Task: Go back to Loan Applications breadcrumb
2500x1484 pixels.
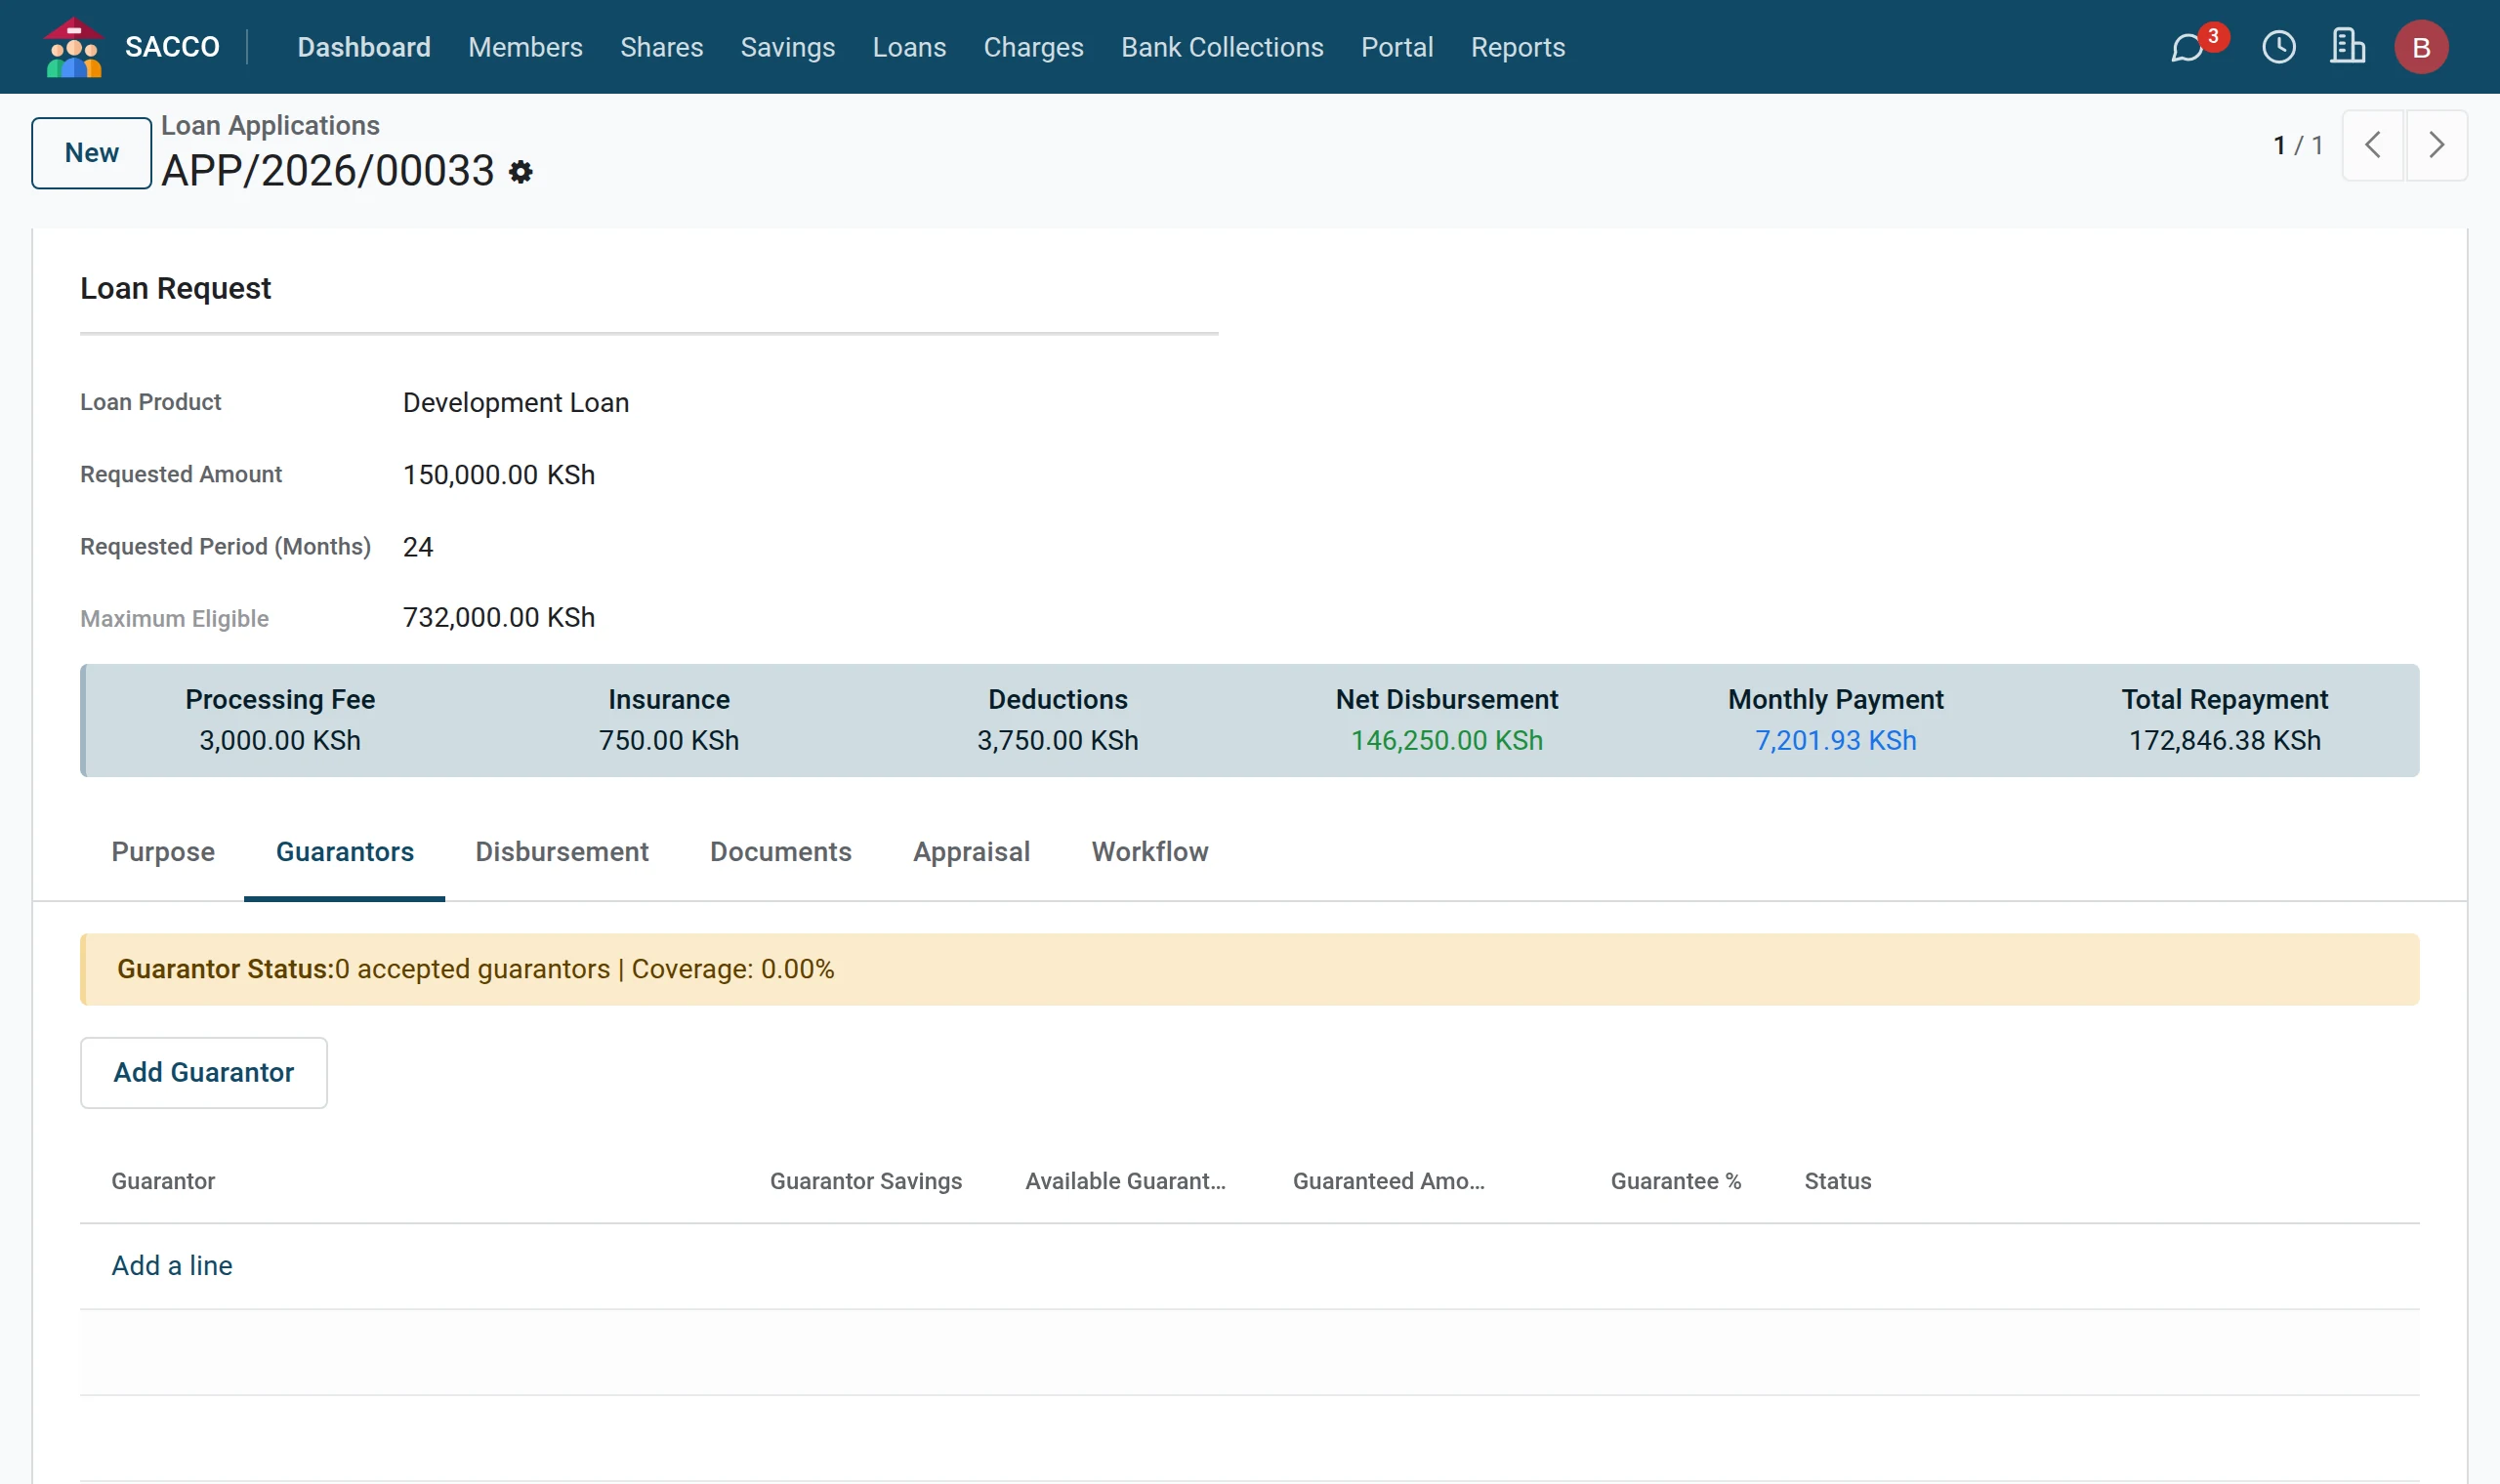Action: tap(270, 125)
